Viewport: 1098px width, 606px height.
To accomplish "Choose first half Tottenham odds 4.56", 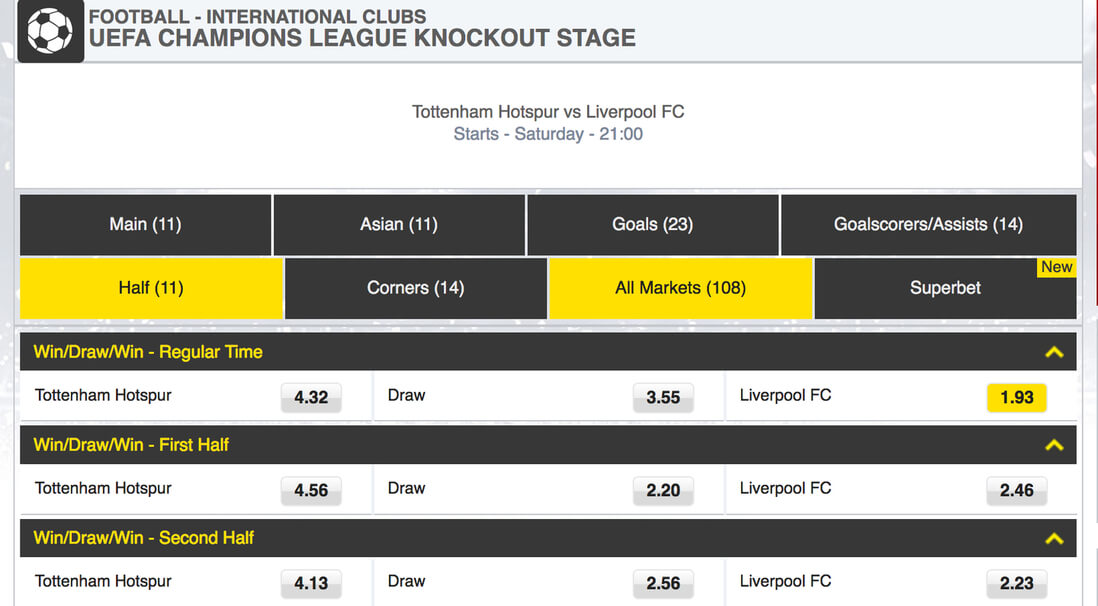I will tap(311, 490).
